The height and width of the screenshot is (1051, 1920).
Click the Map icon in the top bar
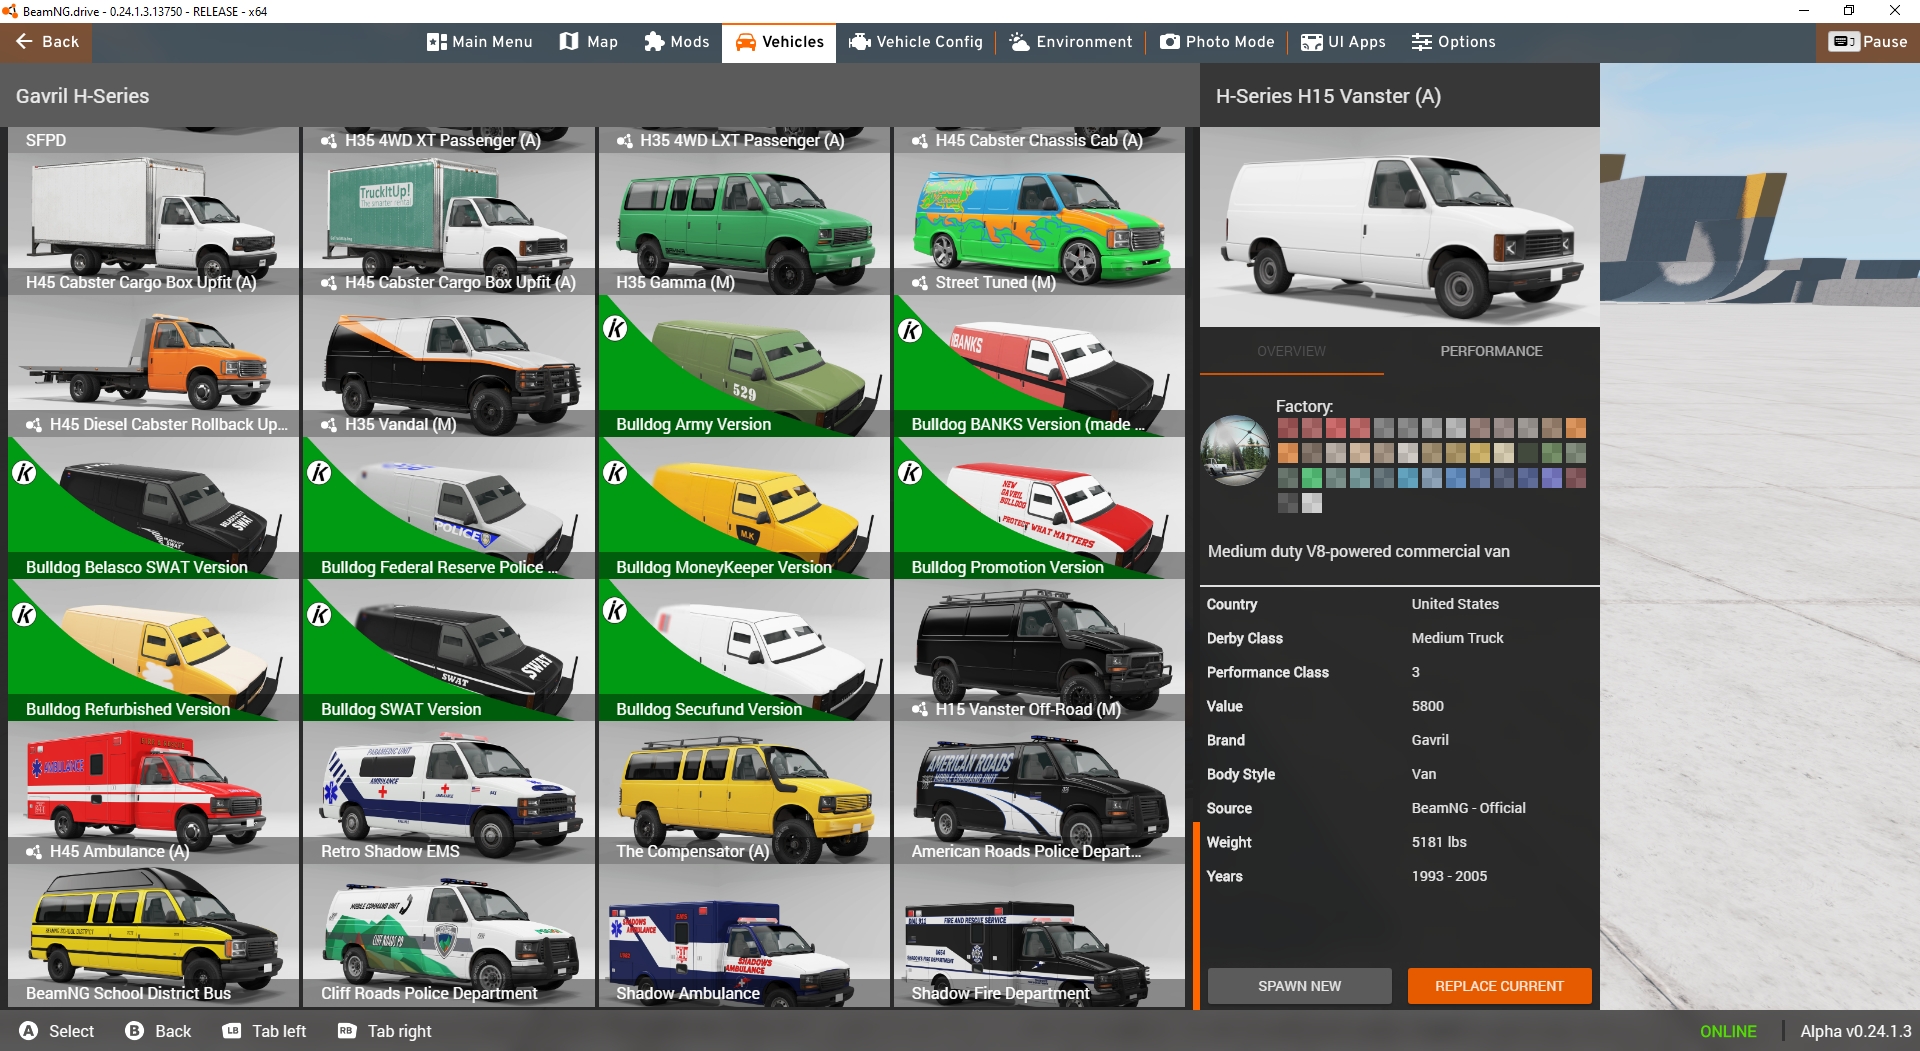coord(569,42)
